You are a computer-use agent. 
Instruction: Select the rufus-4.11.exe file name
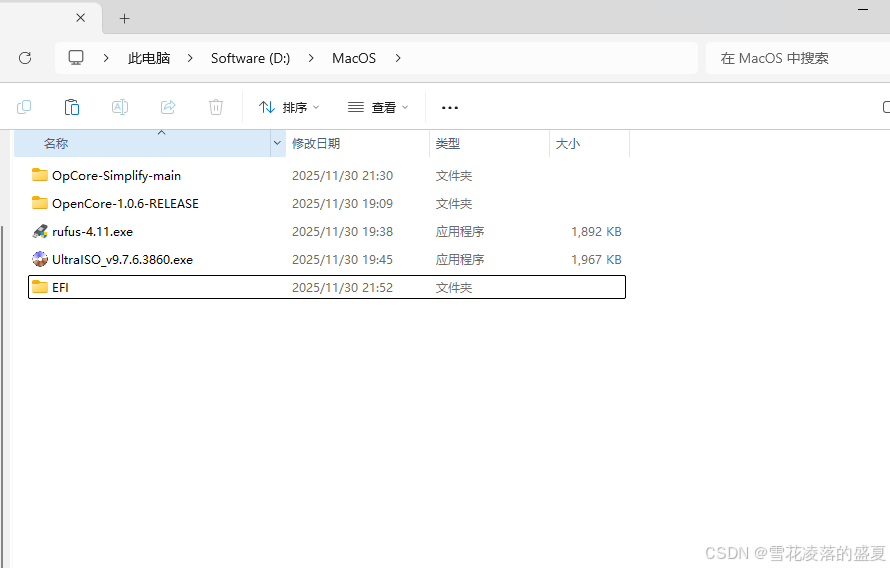[x=93, y=232]
